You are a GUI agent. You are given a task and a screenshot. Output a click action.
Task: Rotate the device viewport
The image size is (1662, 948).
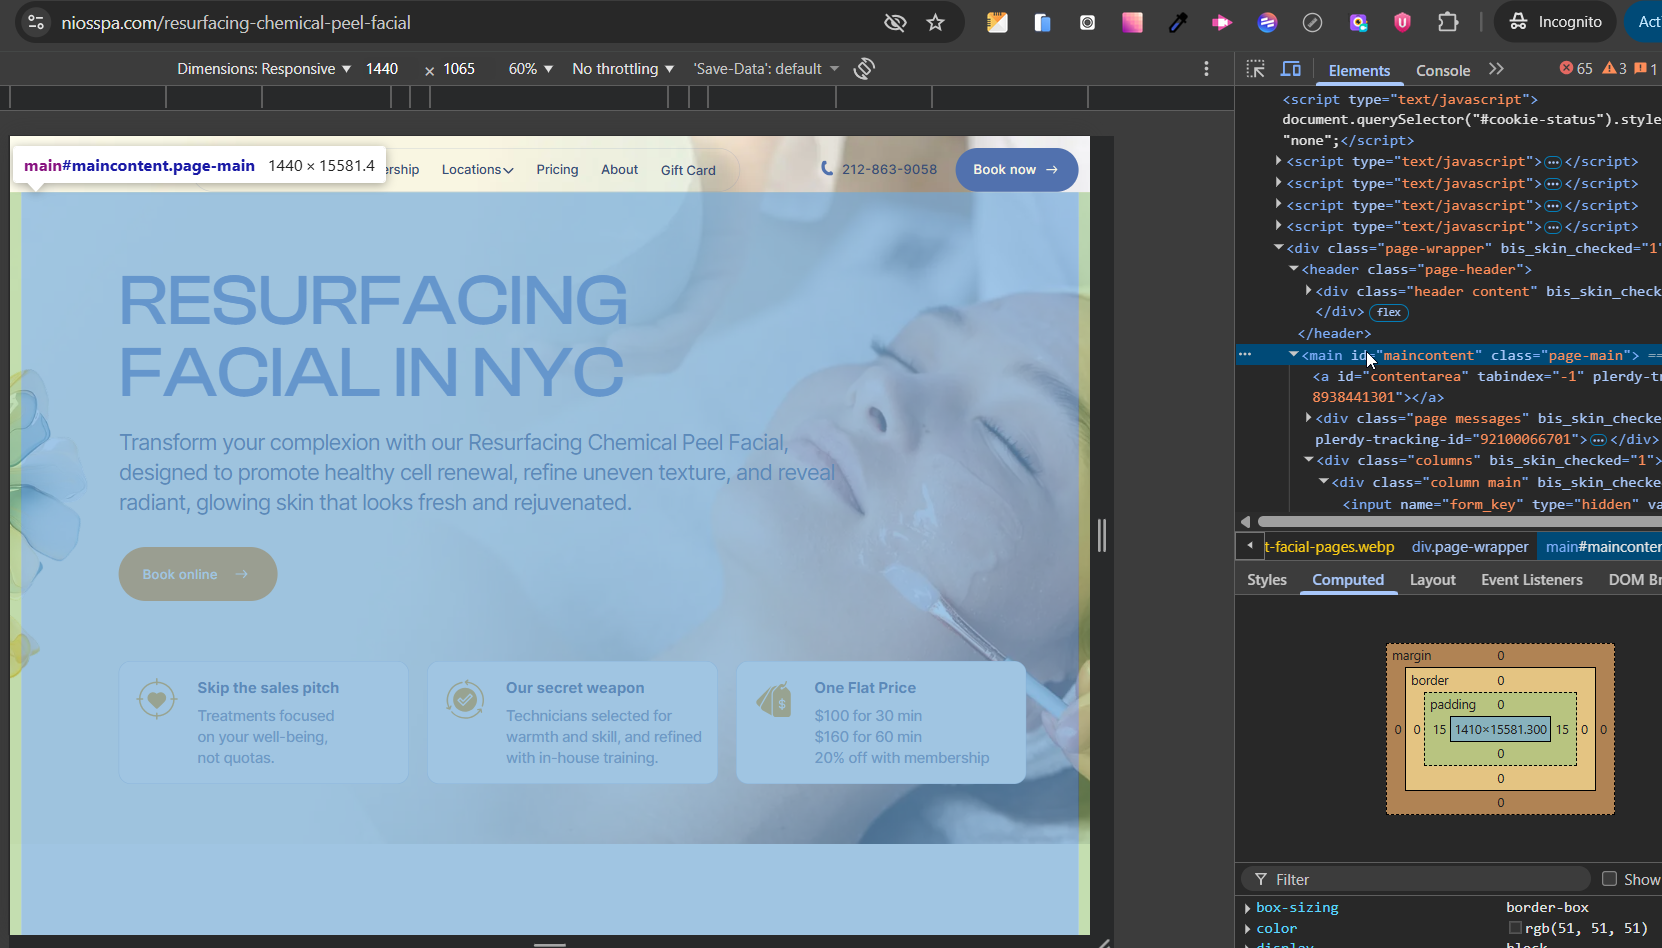(x=864, y=68)
